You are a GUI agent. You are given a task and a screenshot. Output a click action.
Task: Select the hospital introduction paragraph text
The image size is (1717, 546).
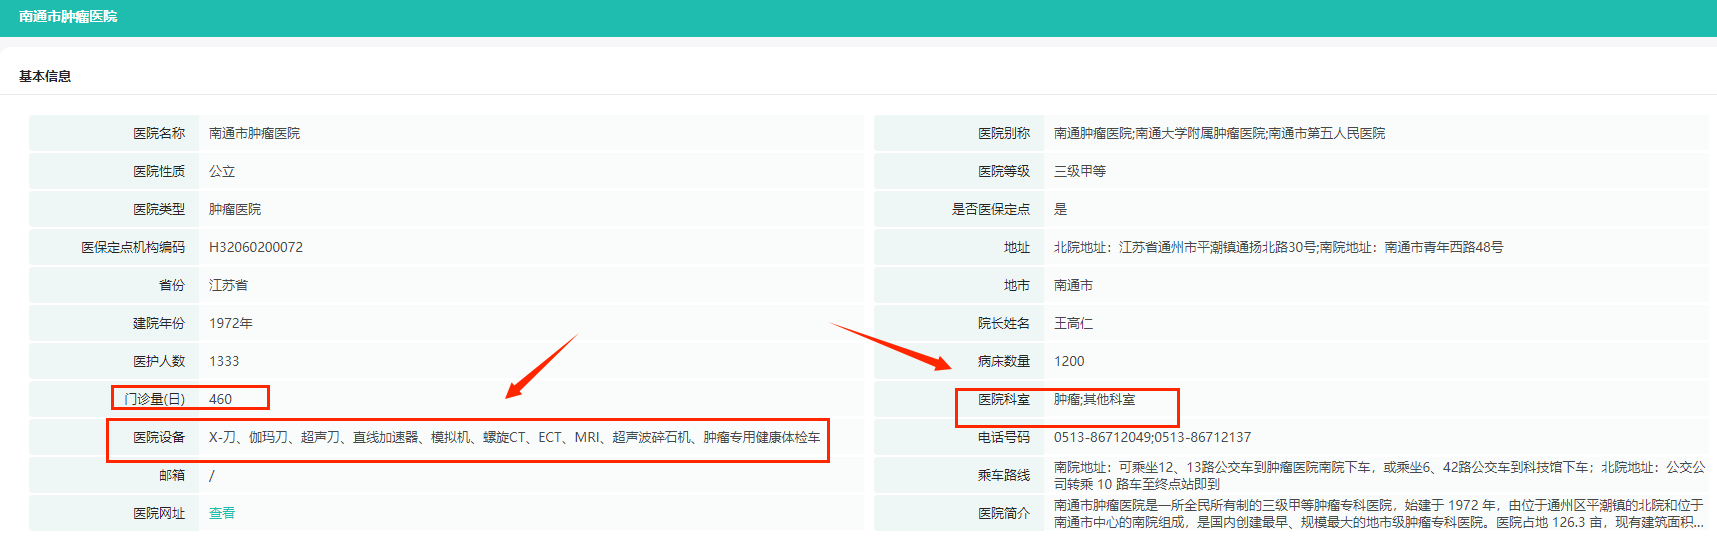(x=1379, y=513)
